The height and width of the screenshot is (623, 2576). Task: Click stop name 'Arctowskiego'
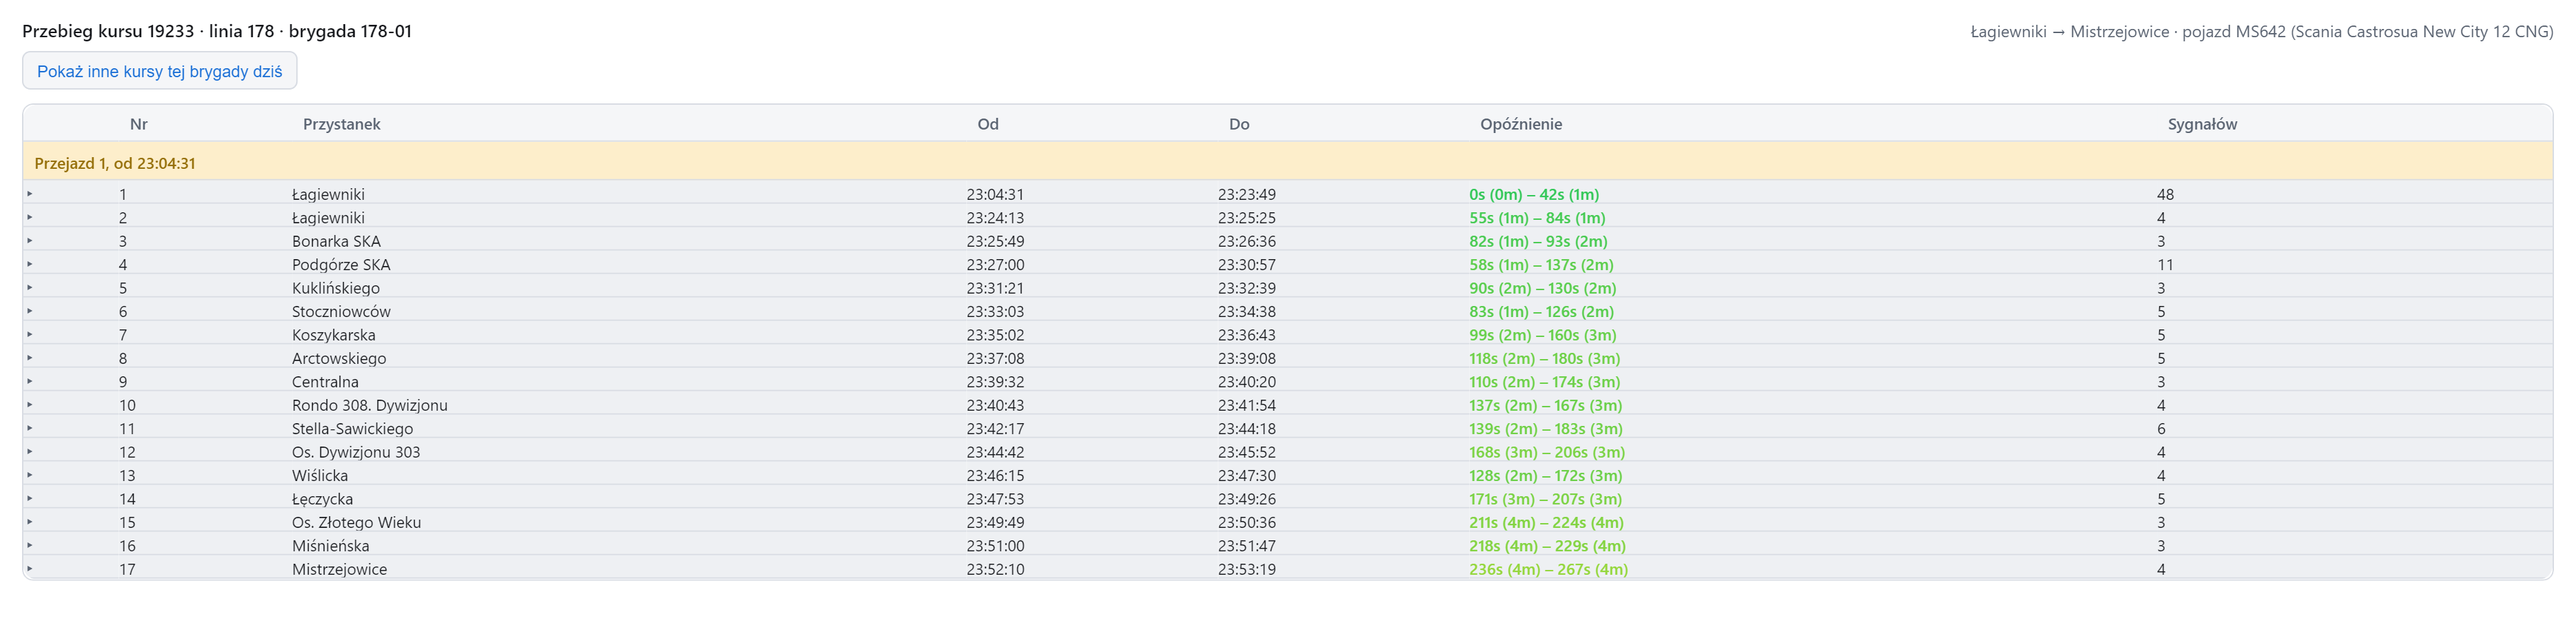coord(339,358)
